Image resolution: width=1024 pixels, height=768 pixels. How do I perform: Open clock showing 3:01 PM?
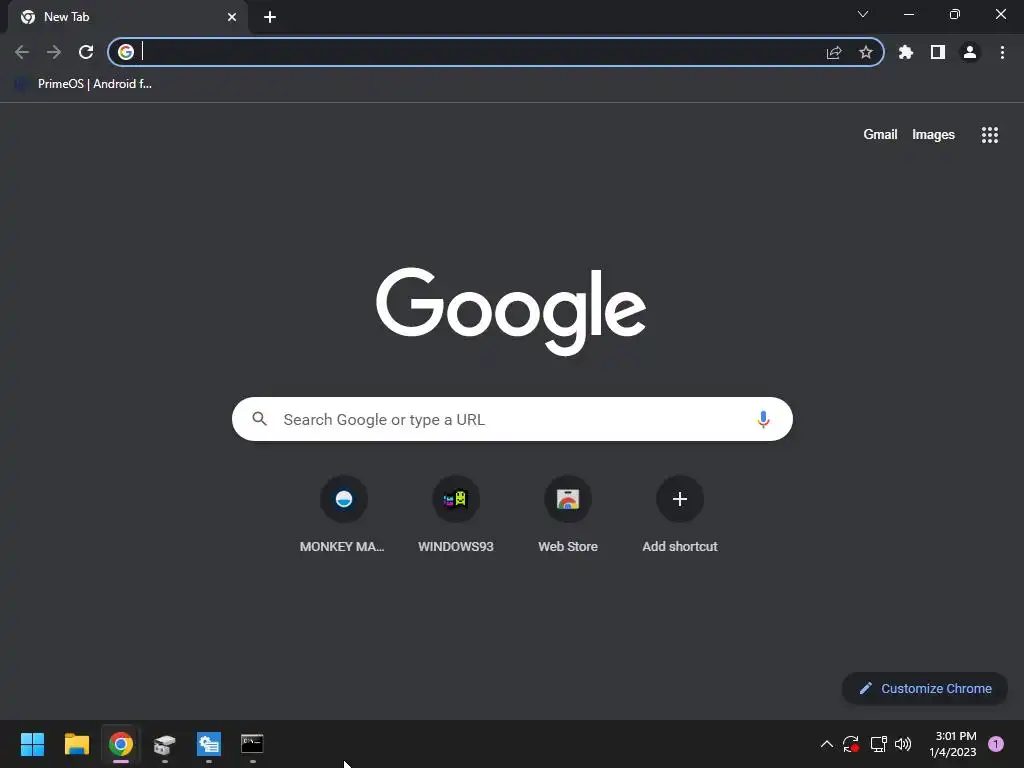click(953, 744)
